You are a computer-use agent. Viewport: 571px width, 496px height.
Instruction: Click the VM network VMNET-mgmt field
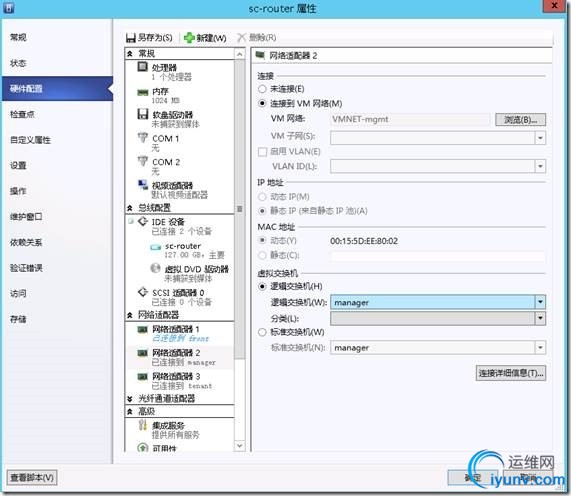click(410, 119)
